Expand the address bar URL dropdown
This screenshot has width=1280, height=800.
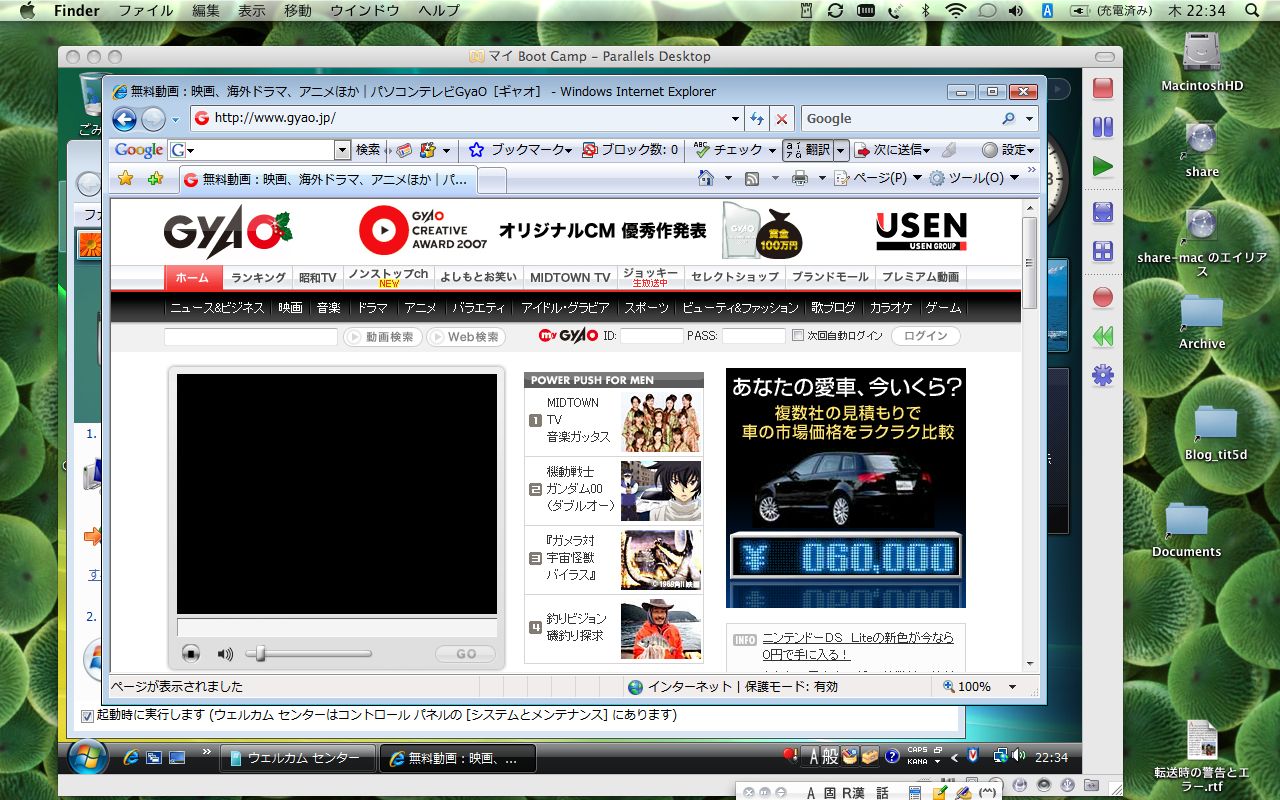(735, 119)
